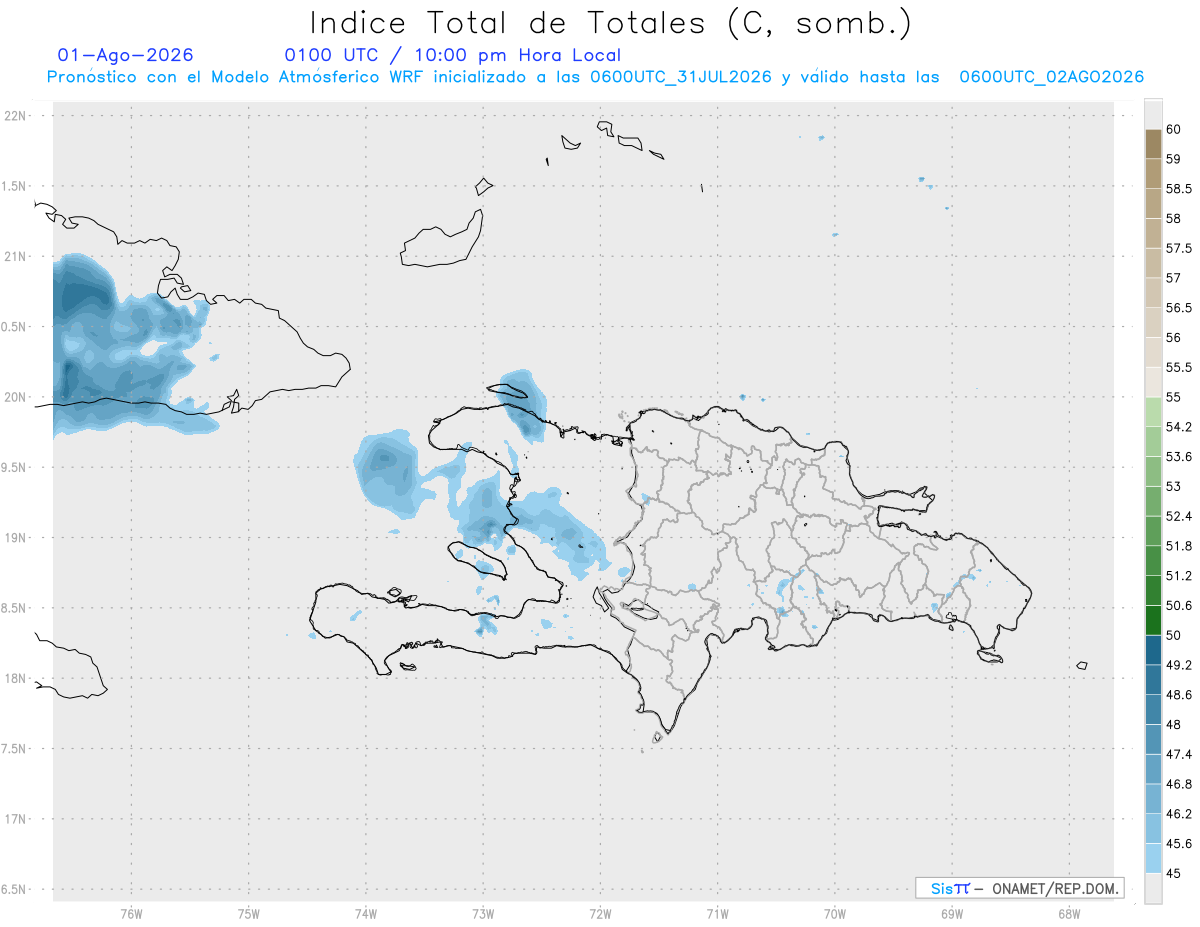Click the colorbar label '45.6'

pyautogui.click(x=1178, y=843)
